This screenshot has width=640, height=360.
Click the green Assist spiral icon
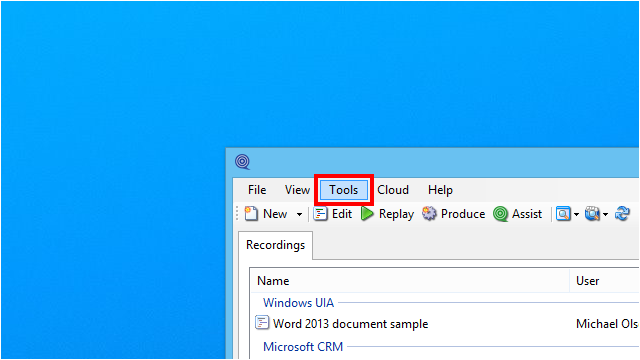(x=500, y=213)
